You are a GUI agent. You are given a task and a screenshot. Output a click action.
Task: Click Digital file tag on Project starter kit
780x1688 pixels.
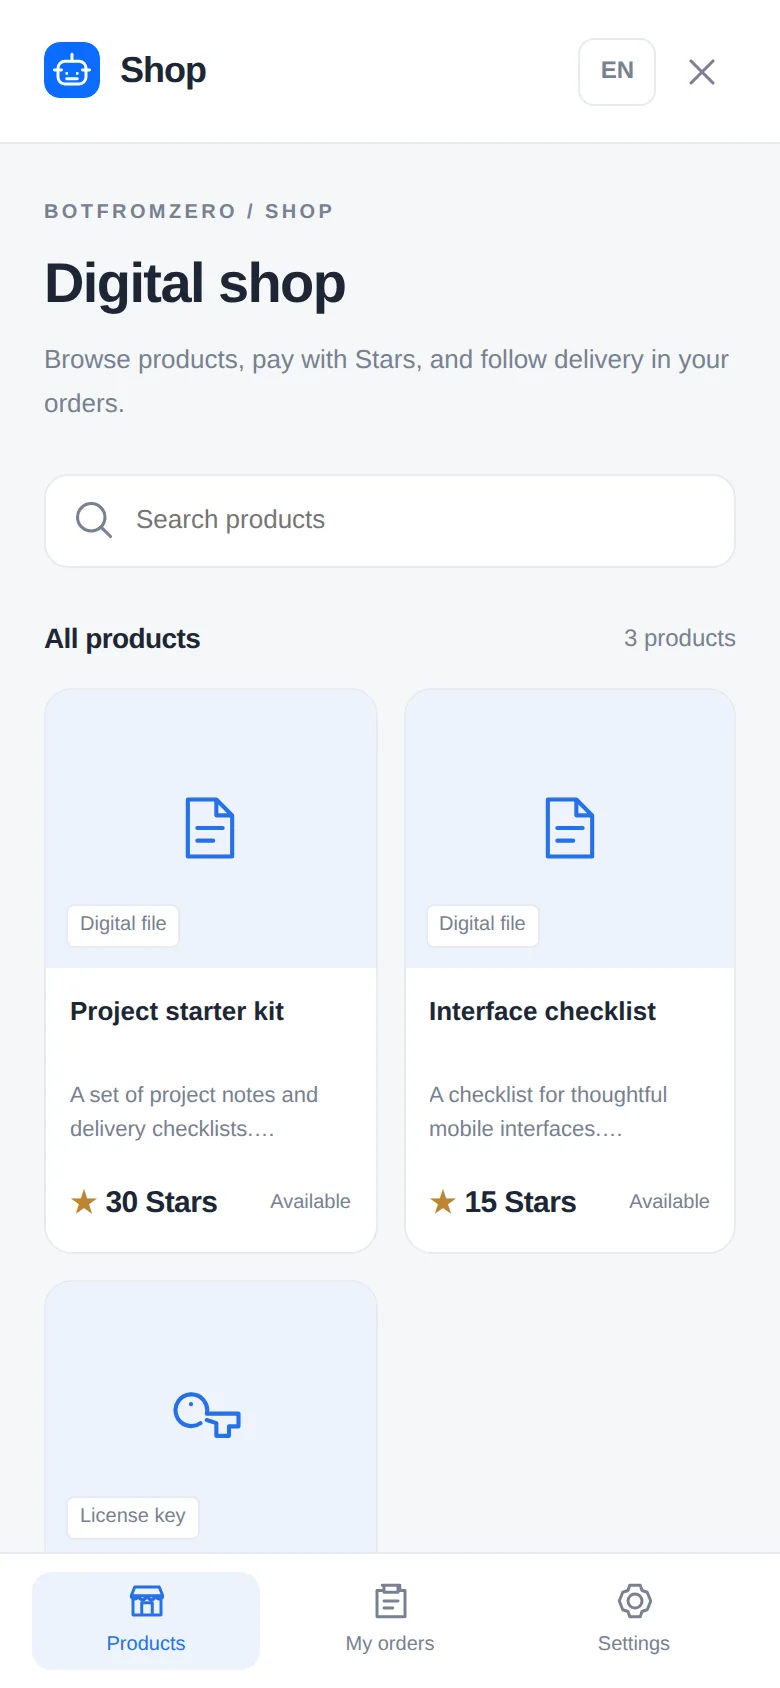click(x=123, y=924)
